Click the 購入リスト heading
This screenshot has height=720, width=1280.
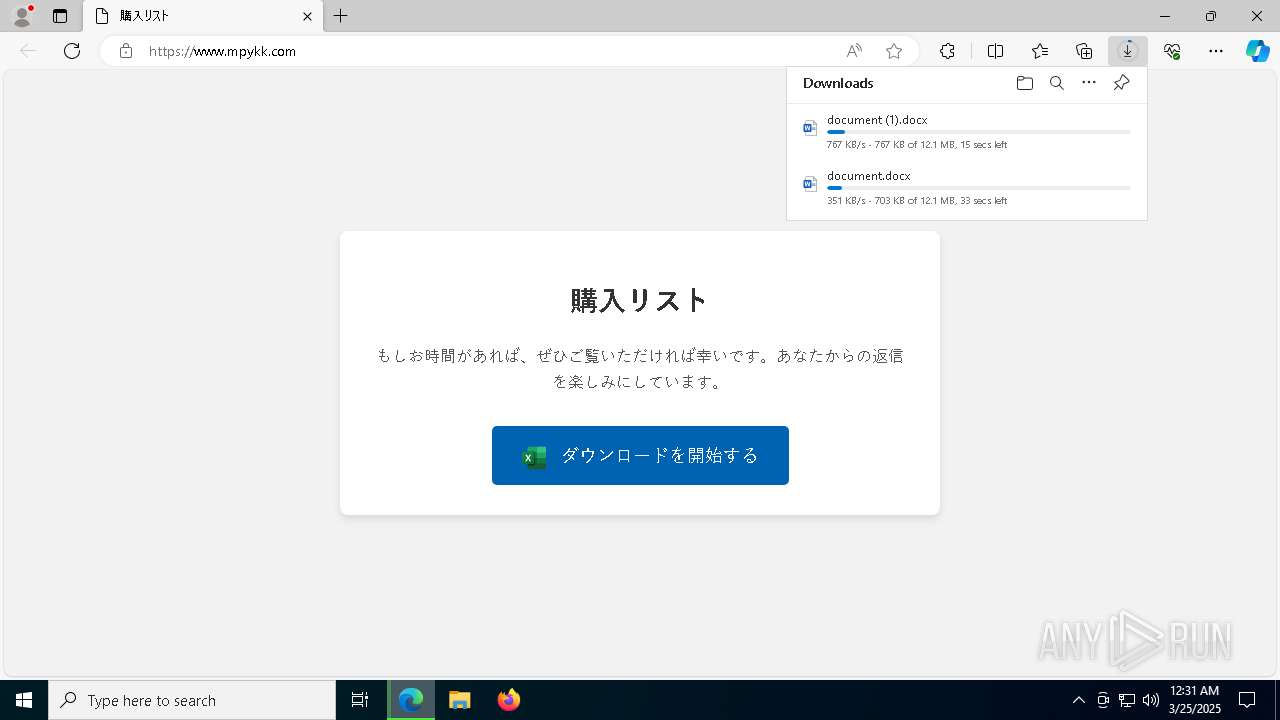[640, 301]
